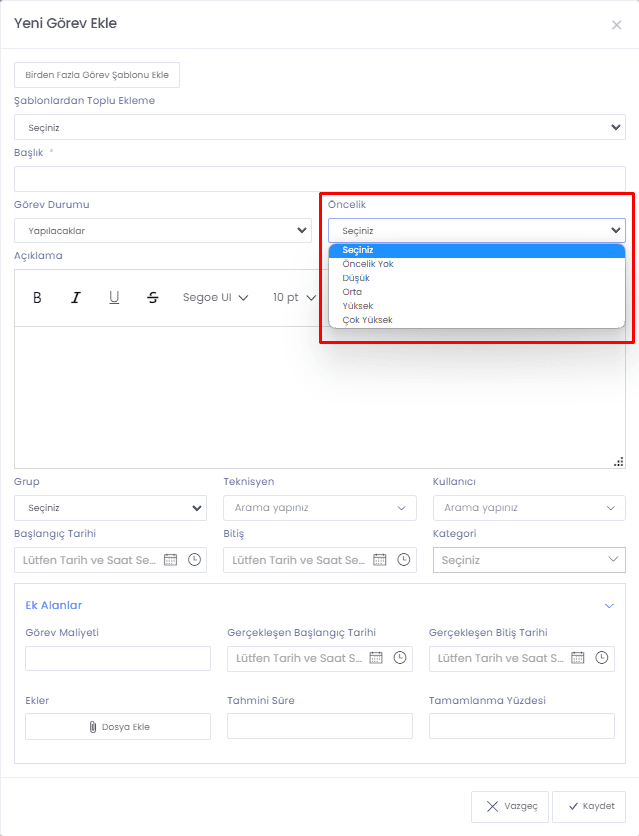639x836 pixels.
Task: Choose Yüksek priority option
Action: point(476,306)
